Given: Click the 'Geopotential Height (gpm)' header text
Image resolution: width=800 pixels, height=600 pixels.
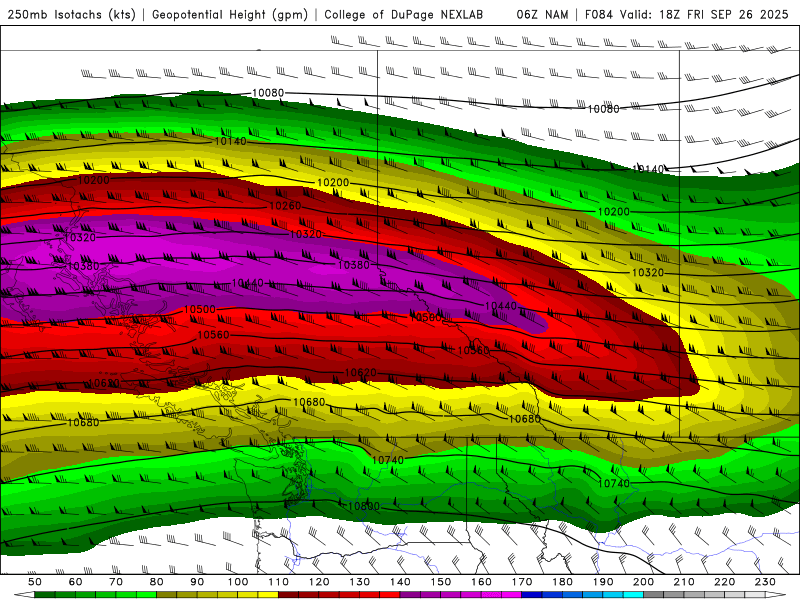Looking at the screenshot, I should 230,14.
